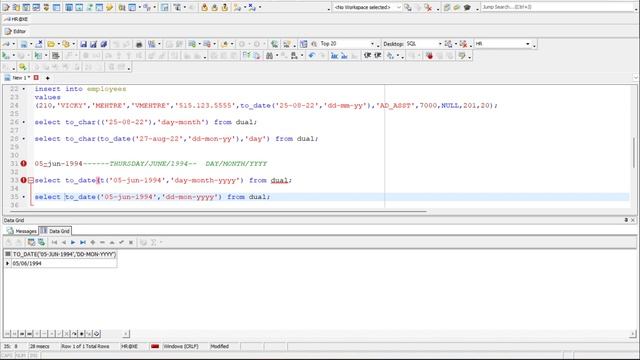
Task: Select the Data Grid tab
Action: point(55,231)
